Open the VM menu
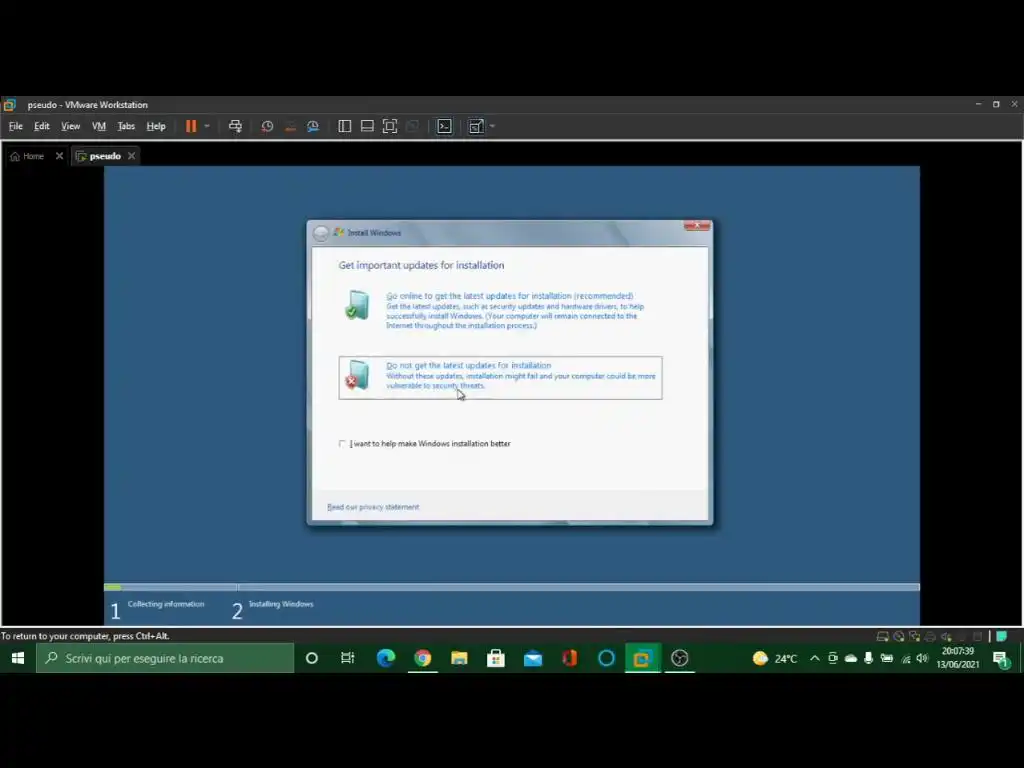Screen dimensions: 1024x768 pos(99,126)
